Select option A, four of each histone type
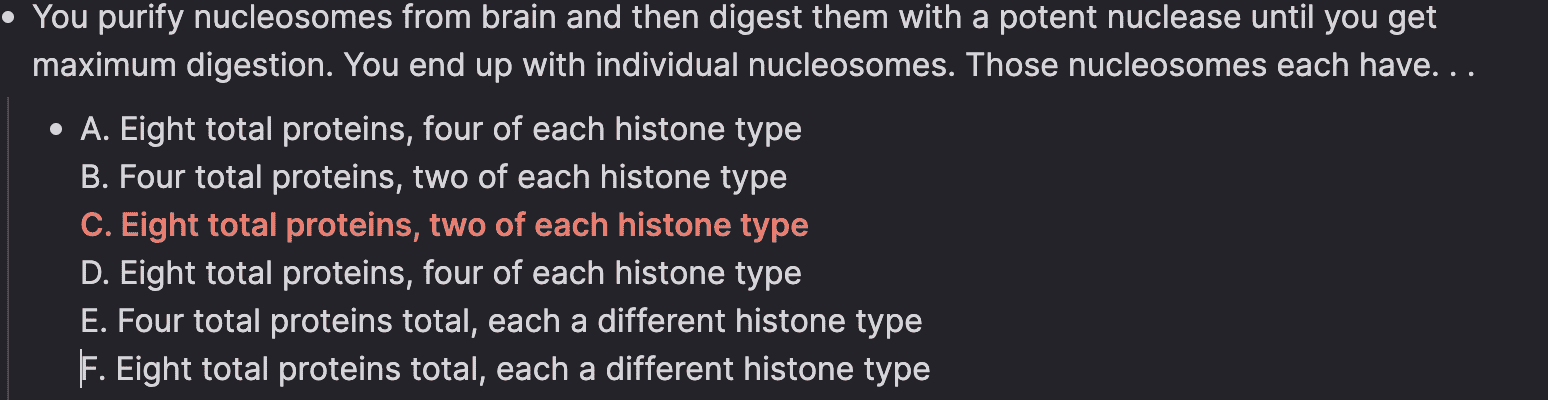The image size is (1548, 400). pyautogui.click(x=441, y=130)
